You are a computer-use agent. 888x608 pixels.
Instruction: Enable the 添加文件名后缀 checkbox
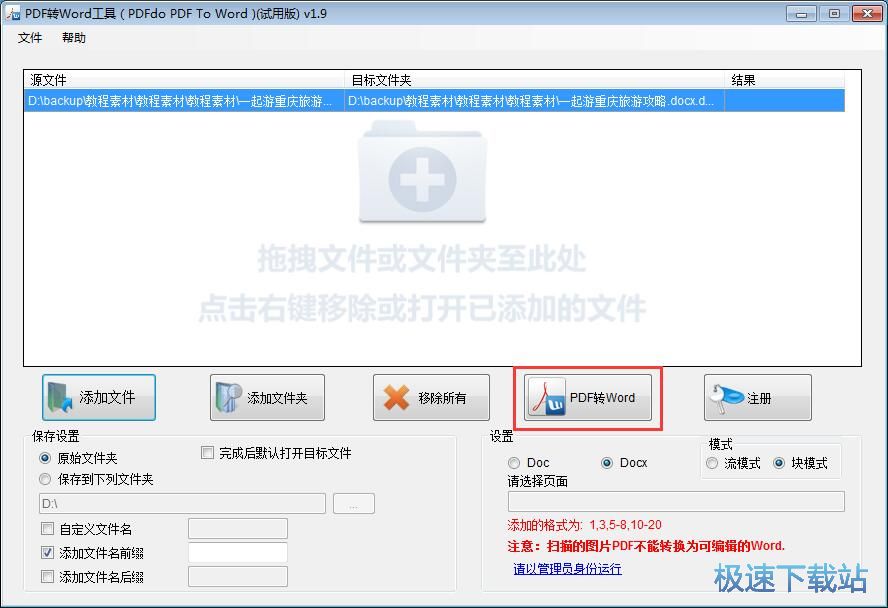pyautogui.click(x=46, y=576)
